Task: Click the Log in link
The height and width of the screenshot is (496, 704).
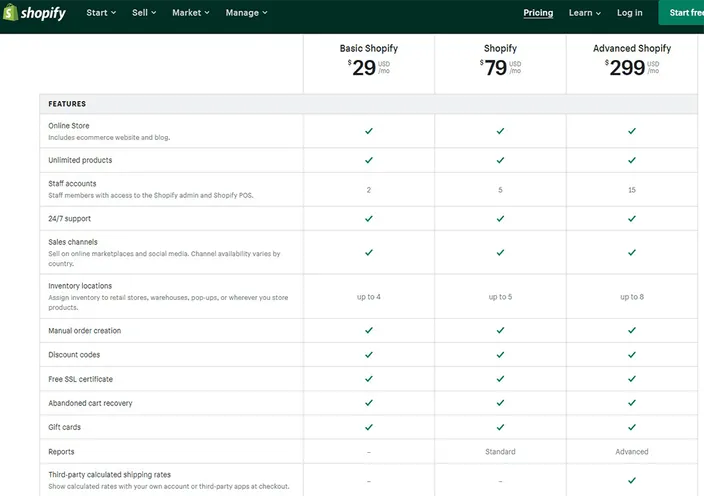Action: point(629,13)
